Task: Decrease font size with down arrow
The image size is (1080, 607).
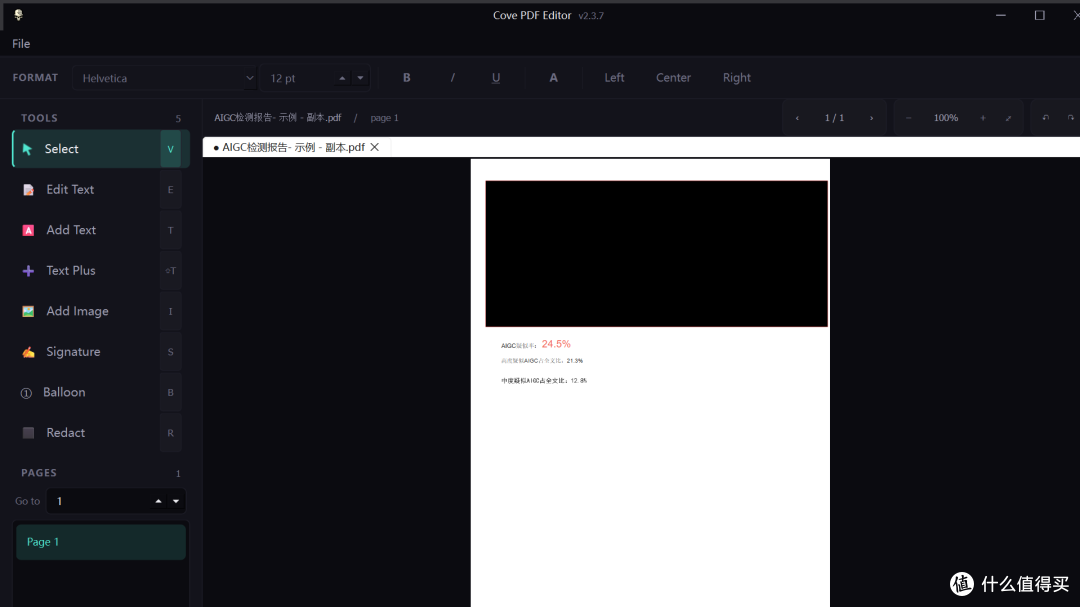Action: coord(360,78)
